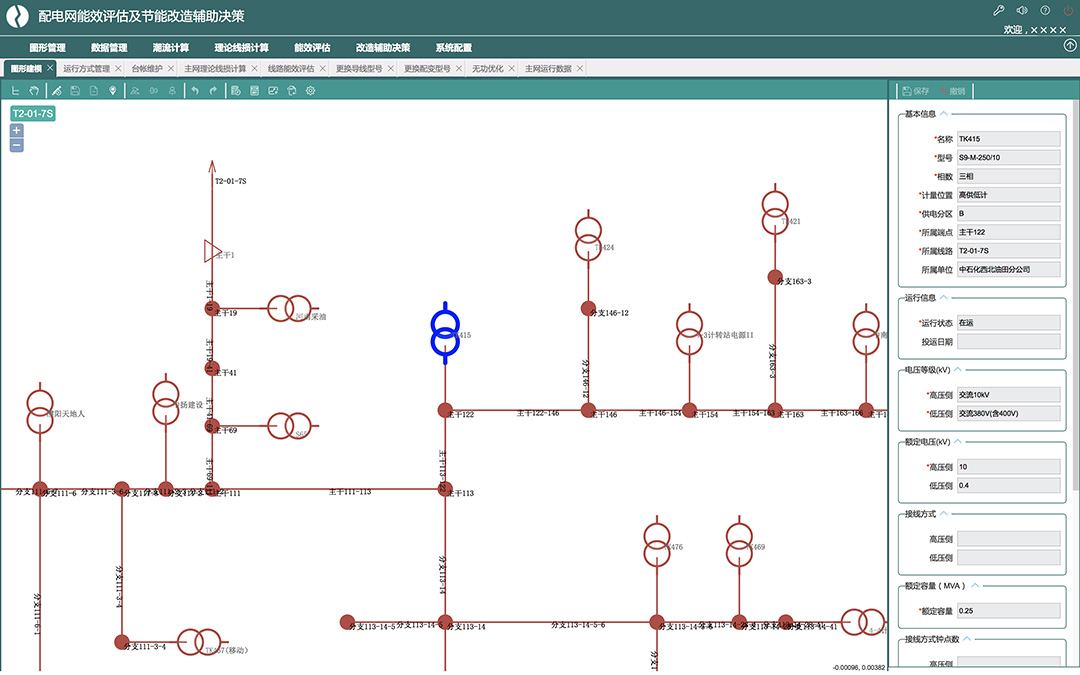Click the 额定容量 input field
Viewport: 1080px width, 675px height.
coord(1008,610)
